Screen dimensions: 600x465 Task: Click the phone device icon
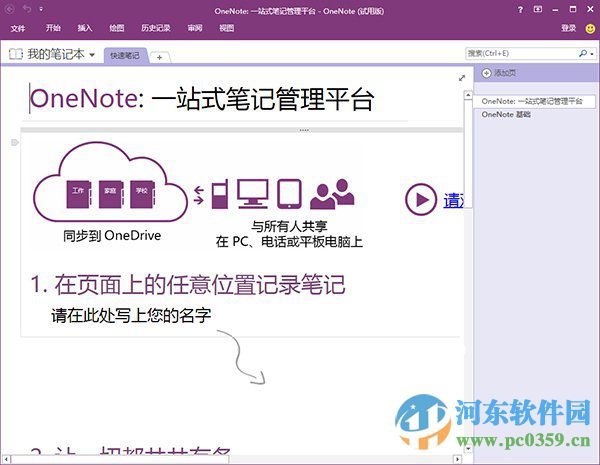pyautogui.click(x=220, y=194)
